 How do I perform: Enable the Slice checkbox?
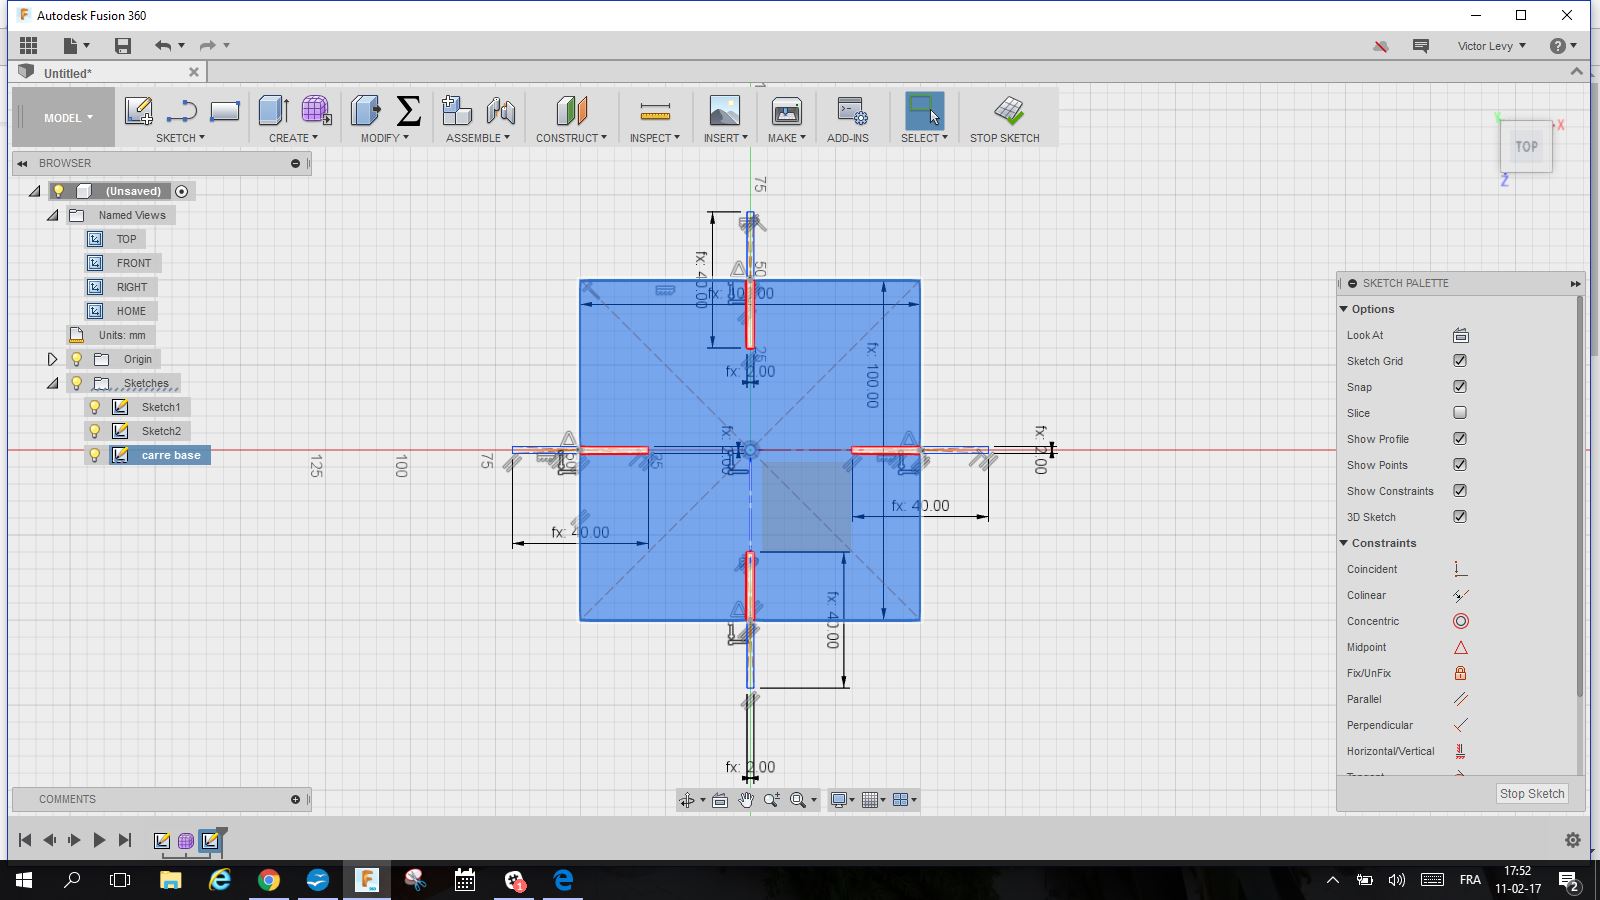click(1460, 413)
